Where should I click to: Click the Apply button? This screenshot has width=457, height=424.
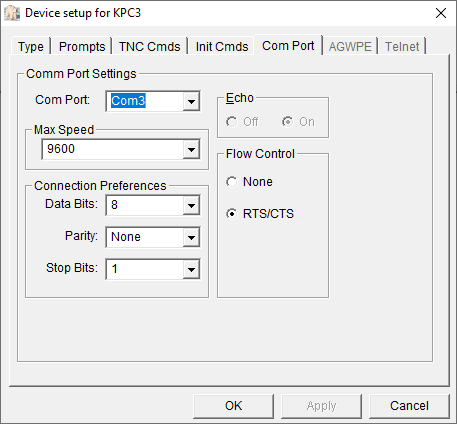click(x=321, y=406)
